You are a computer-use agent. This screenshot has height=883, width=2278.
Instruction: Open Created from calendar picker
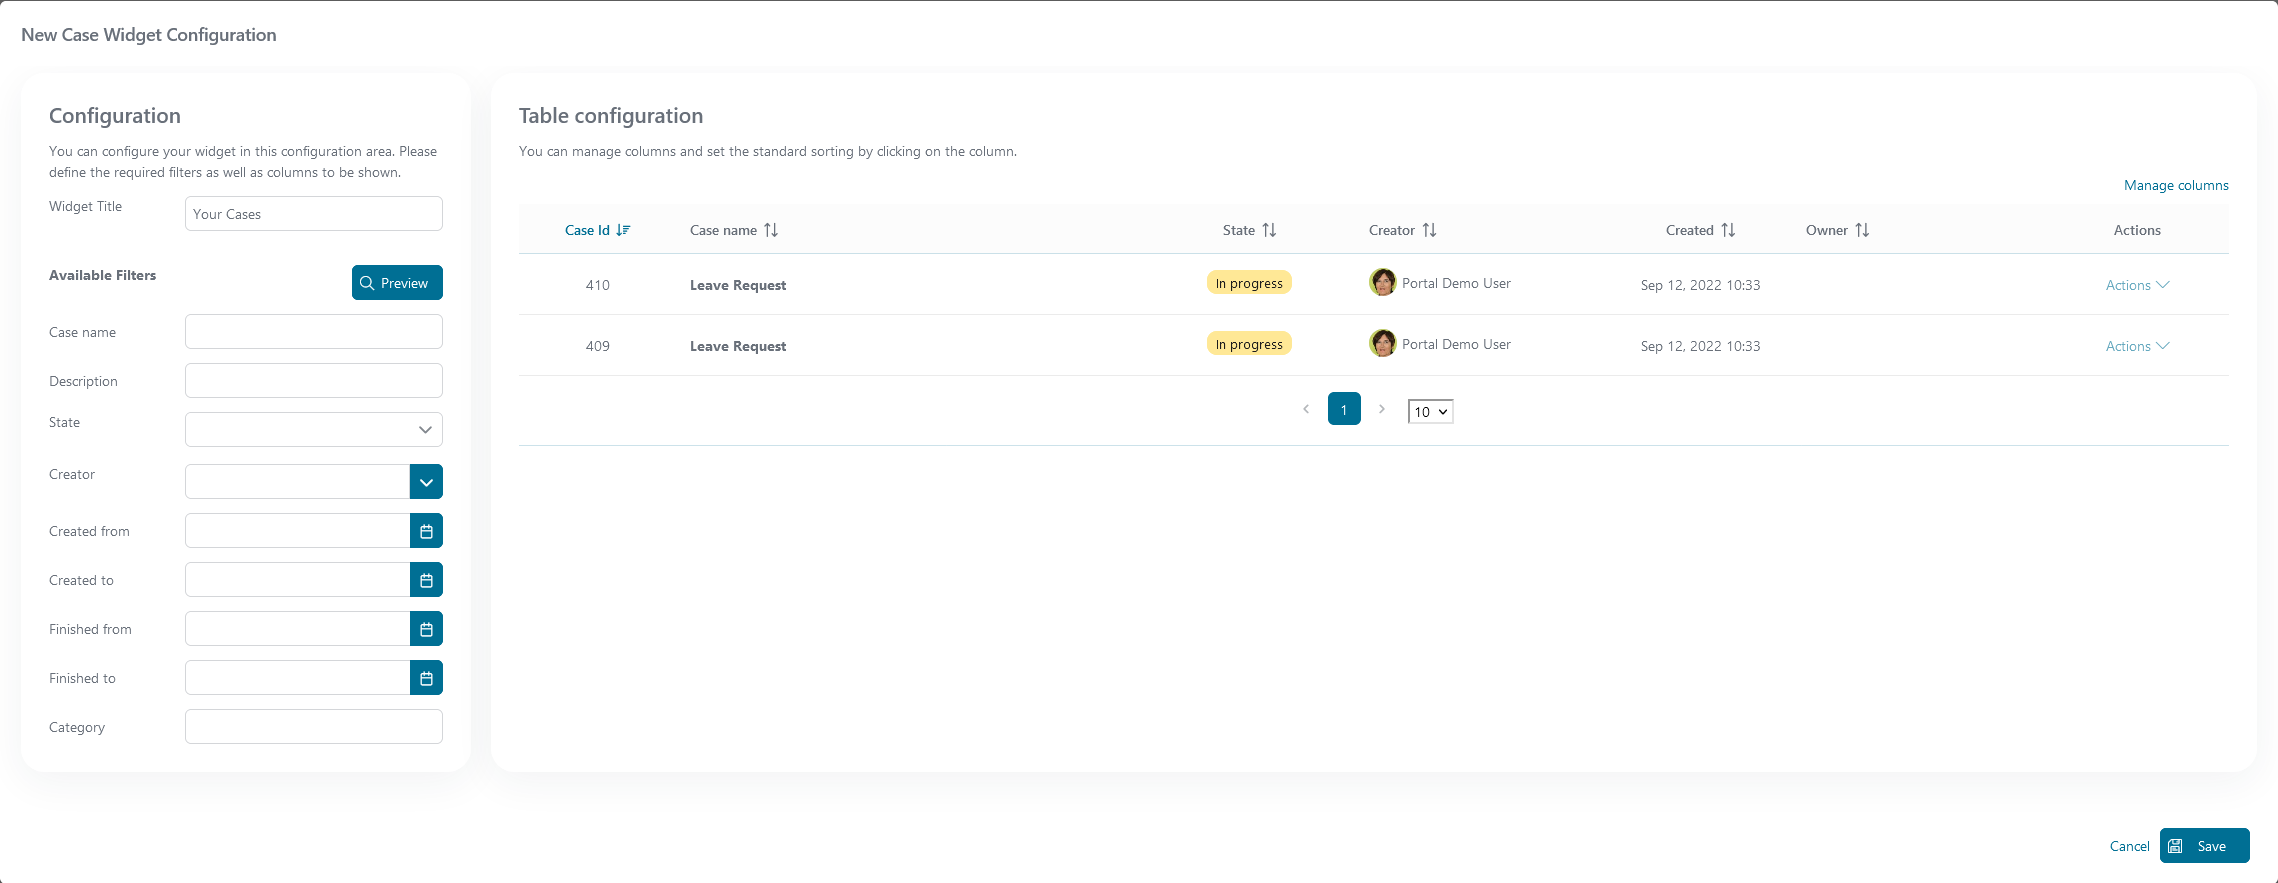(x=426, y=531)
